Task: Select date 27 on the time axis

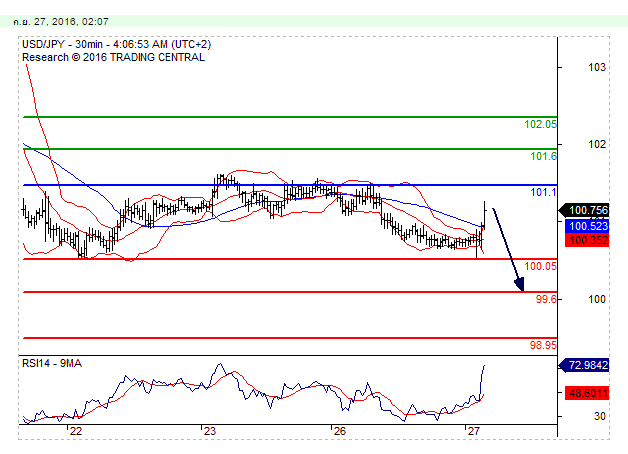Action: click(473, 431)
